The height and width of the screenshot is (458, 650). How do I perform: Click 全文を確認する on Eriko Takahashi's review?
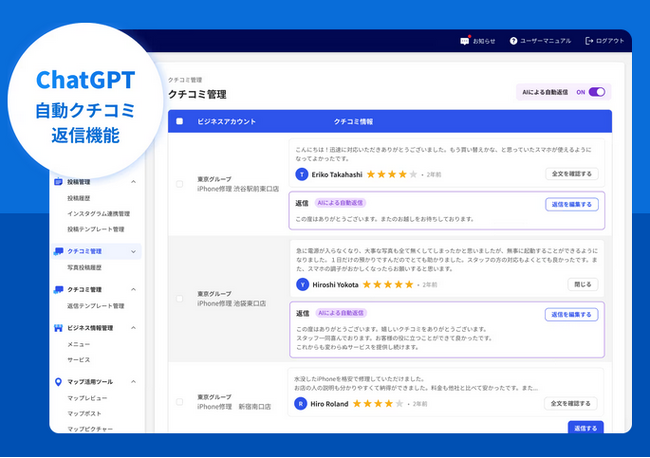point(572,174)
